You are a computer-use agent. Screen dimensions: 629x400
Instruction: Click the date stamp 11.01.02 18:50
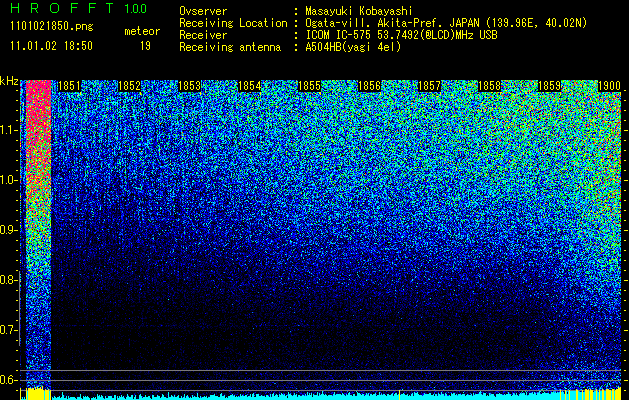point(51,46)
